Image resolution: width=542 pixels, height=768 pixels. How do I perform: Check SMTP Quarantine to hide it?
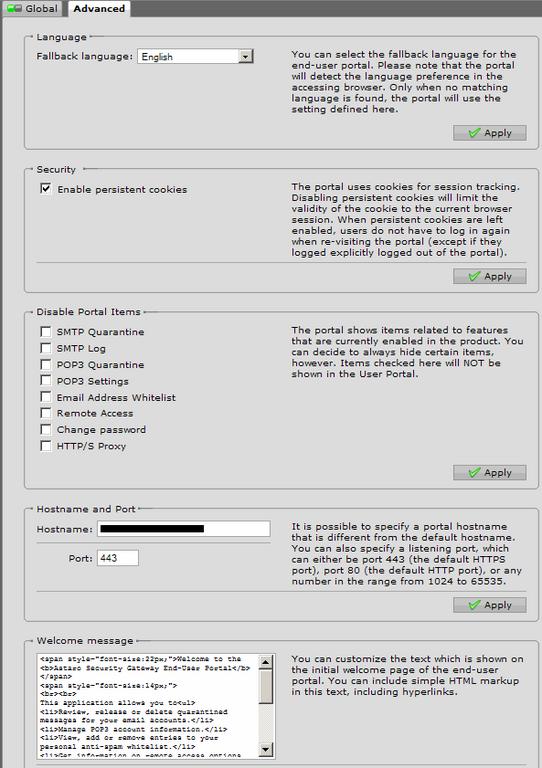tap(46, 332)
